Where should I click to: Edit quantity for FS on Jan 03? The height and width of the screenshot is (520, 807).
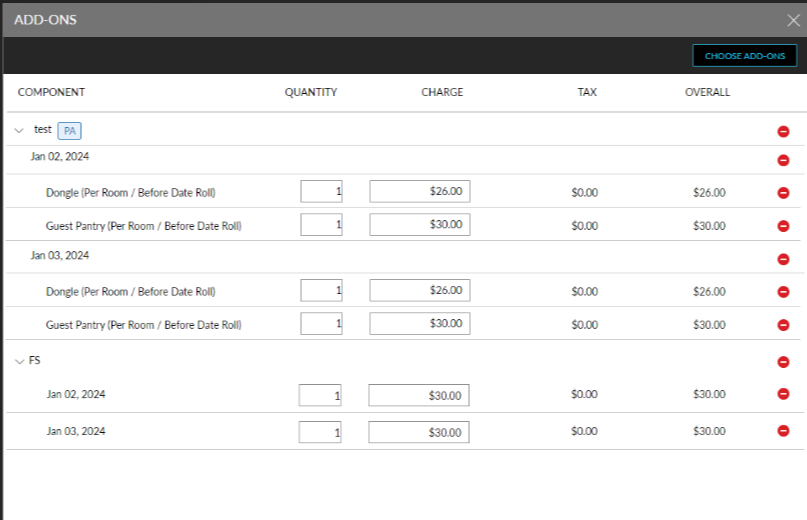coord(320,432)
